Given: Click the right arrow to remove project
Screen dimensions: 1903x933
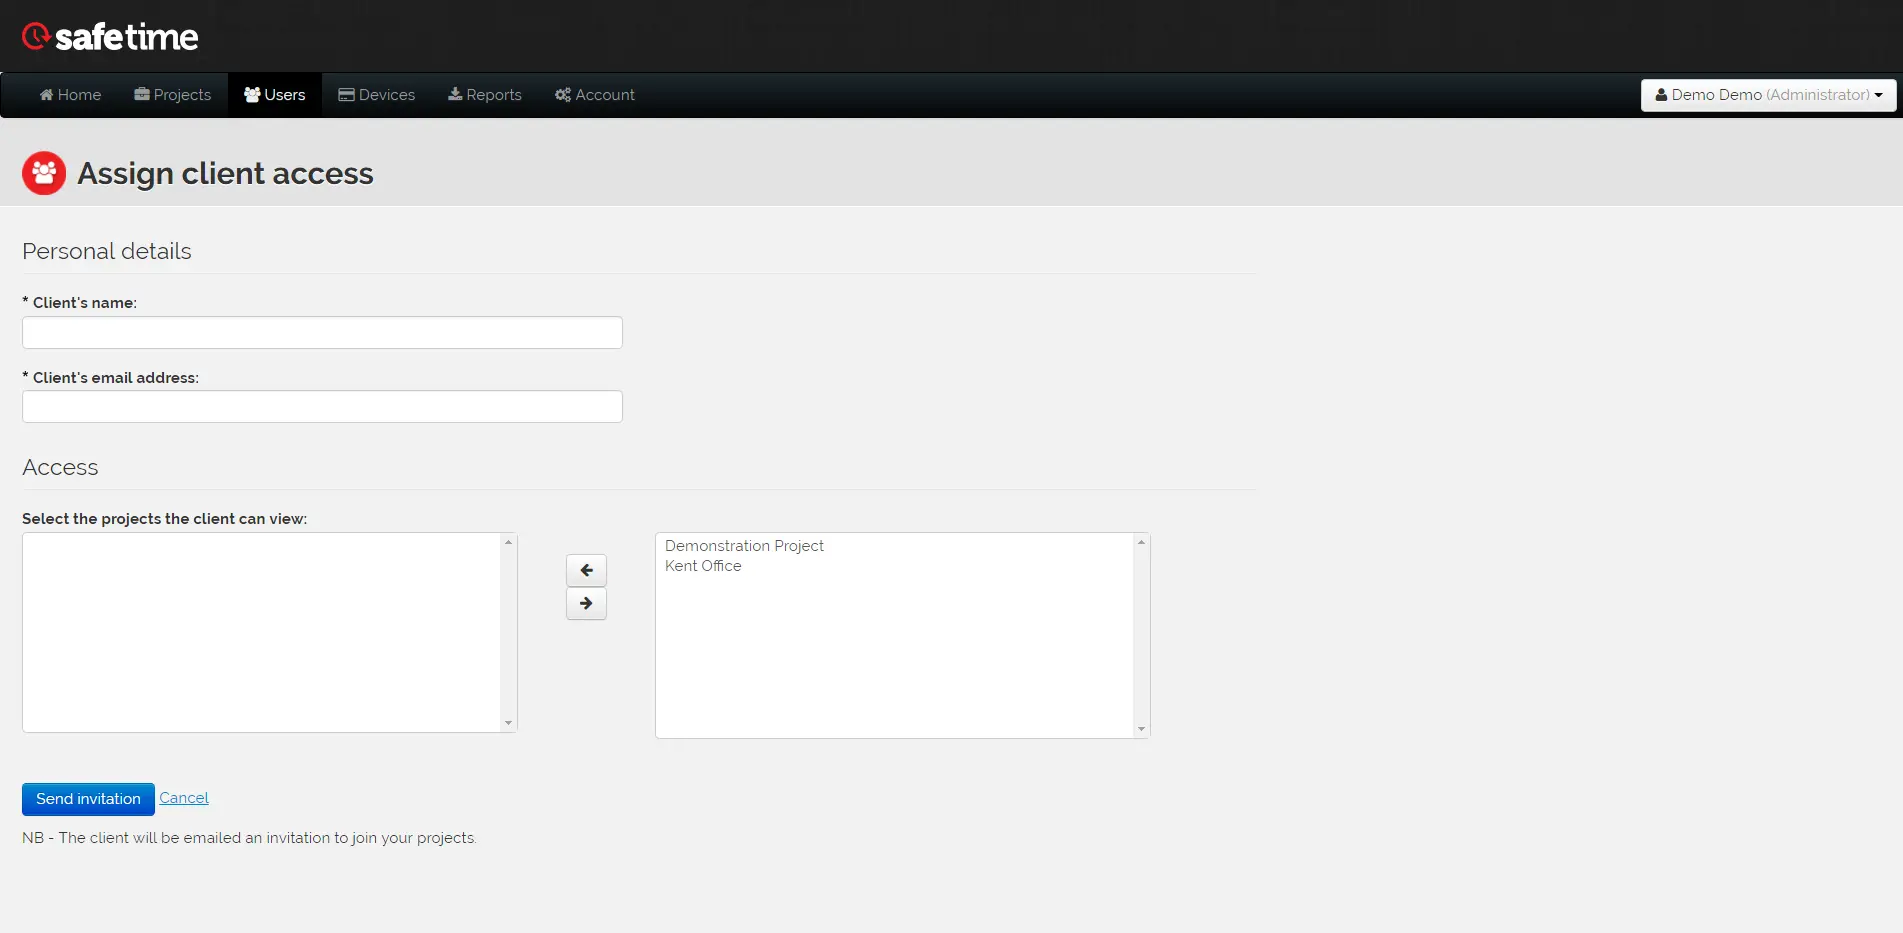Looking at the screenshot, I should coord(586,604).
